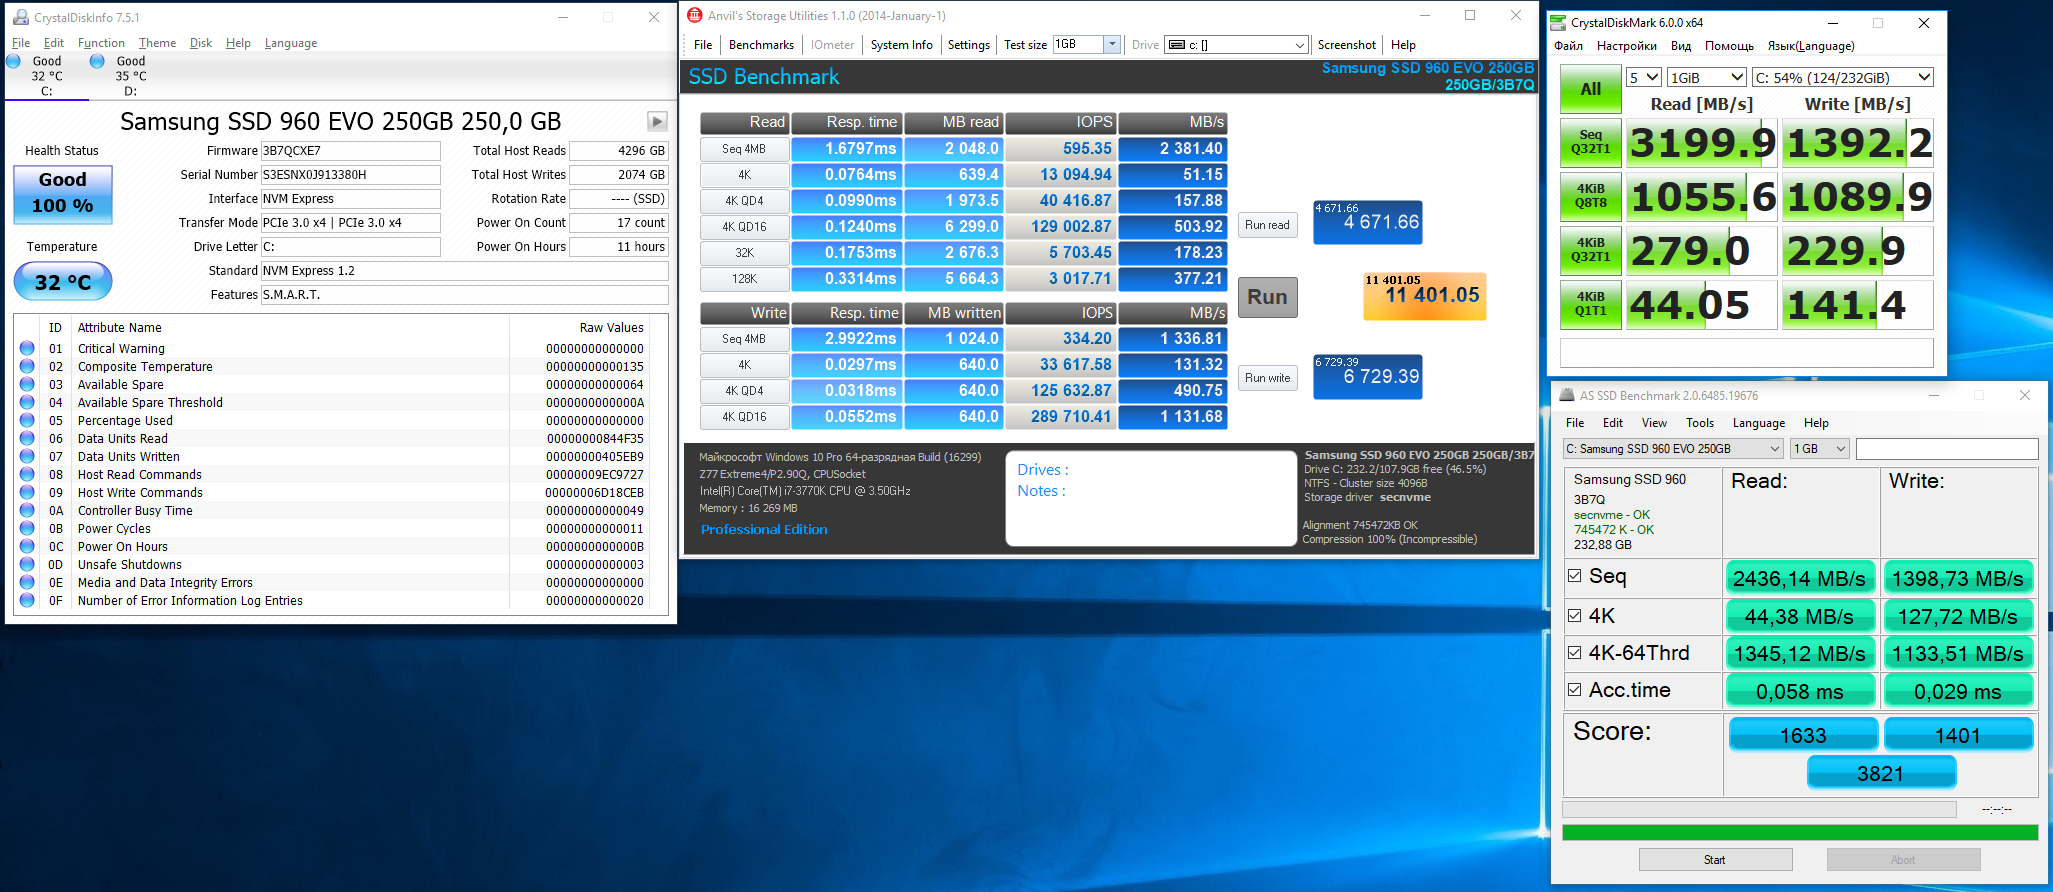Run the 4KiB Q8T8 test
This screenshot has width=2053, height=892.
1590,196
